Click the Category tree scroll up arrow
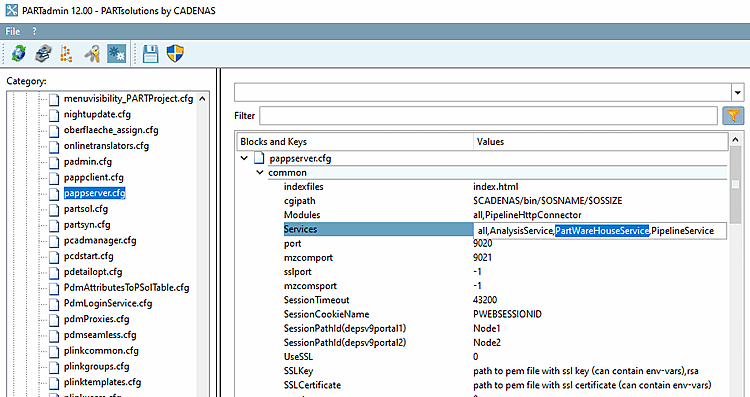 pos(202,99)
